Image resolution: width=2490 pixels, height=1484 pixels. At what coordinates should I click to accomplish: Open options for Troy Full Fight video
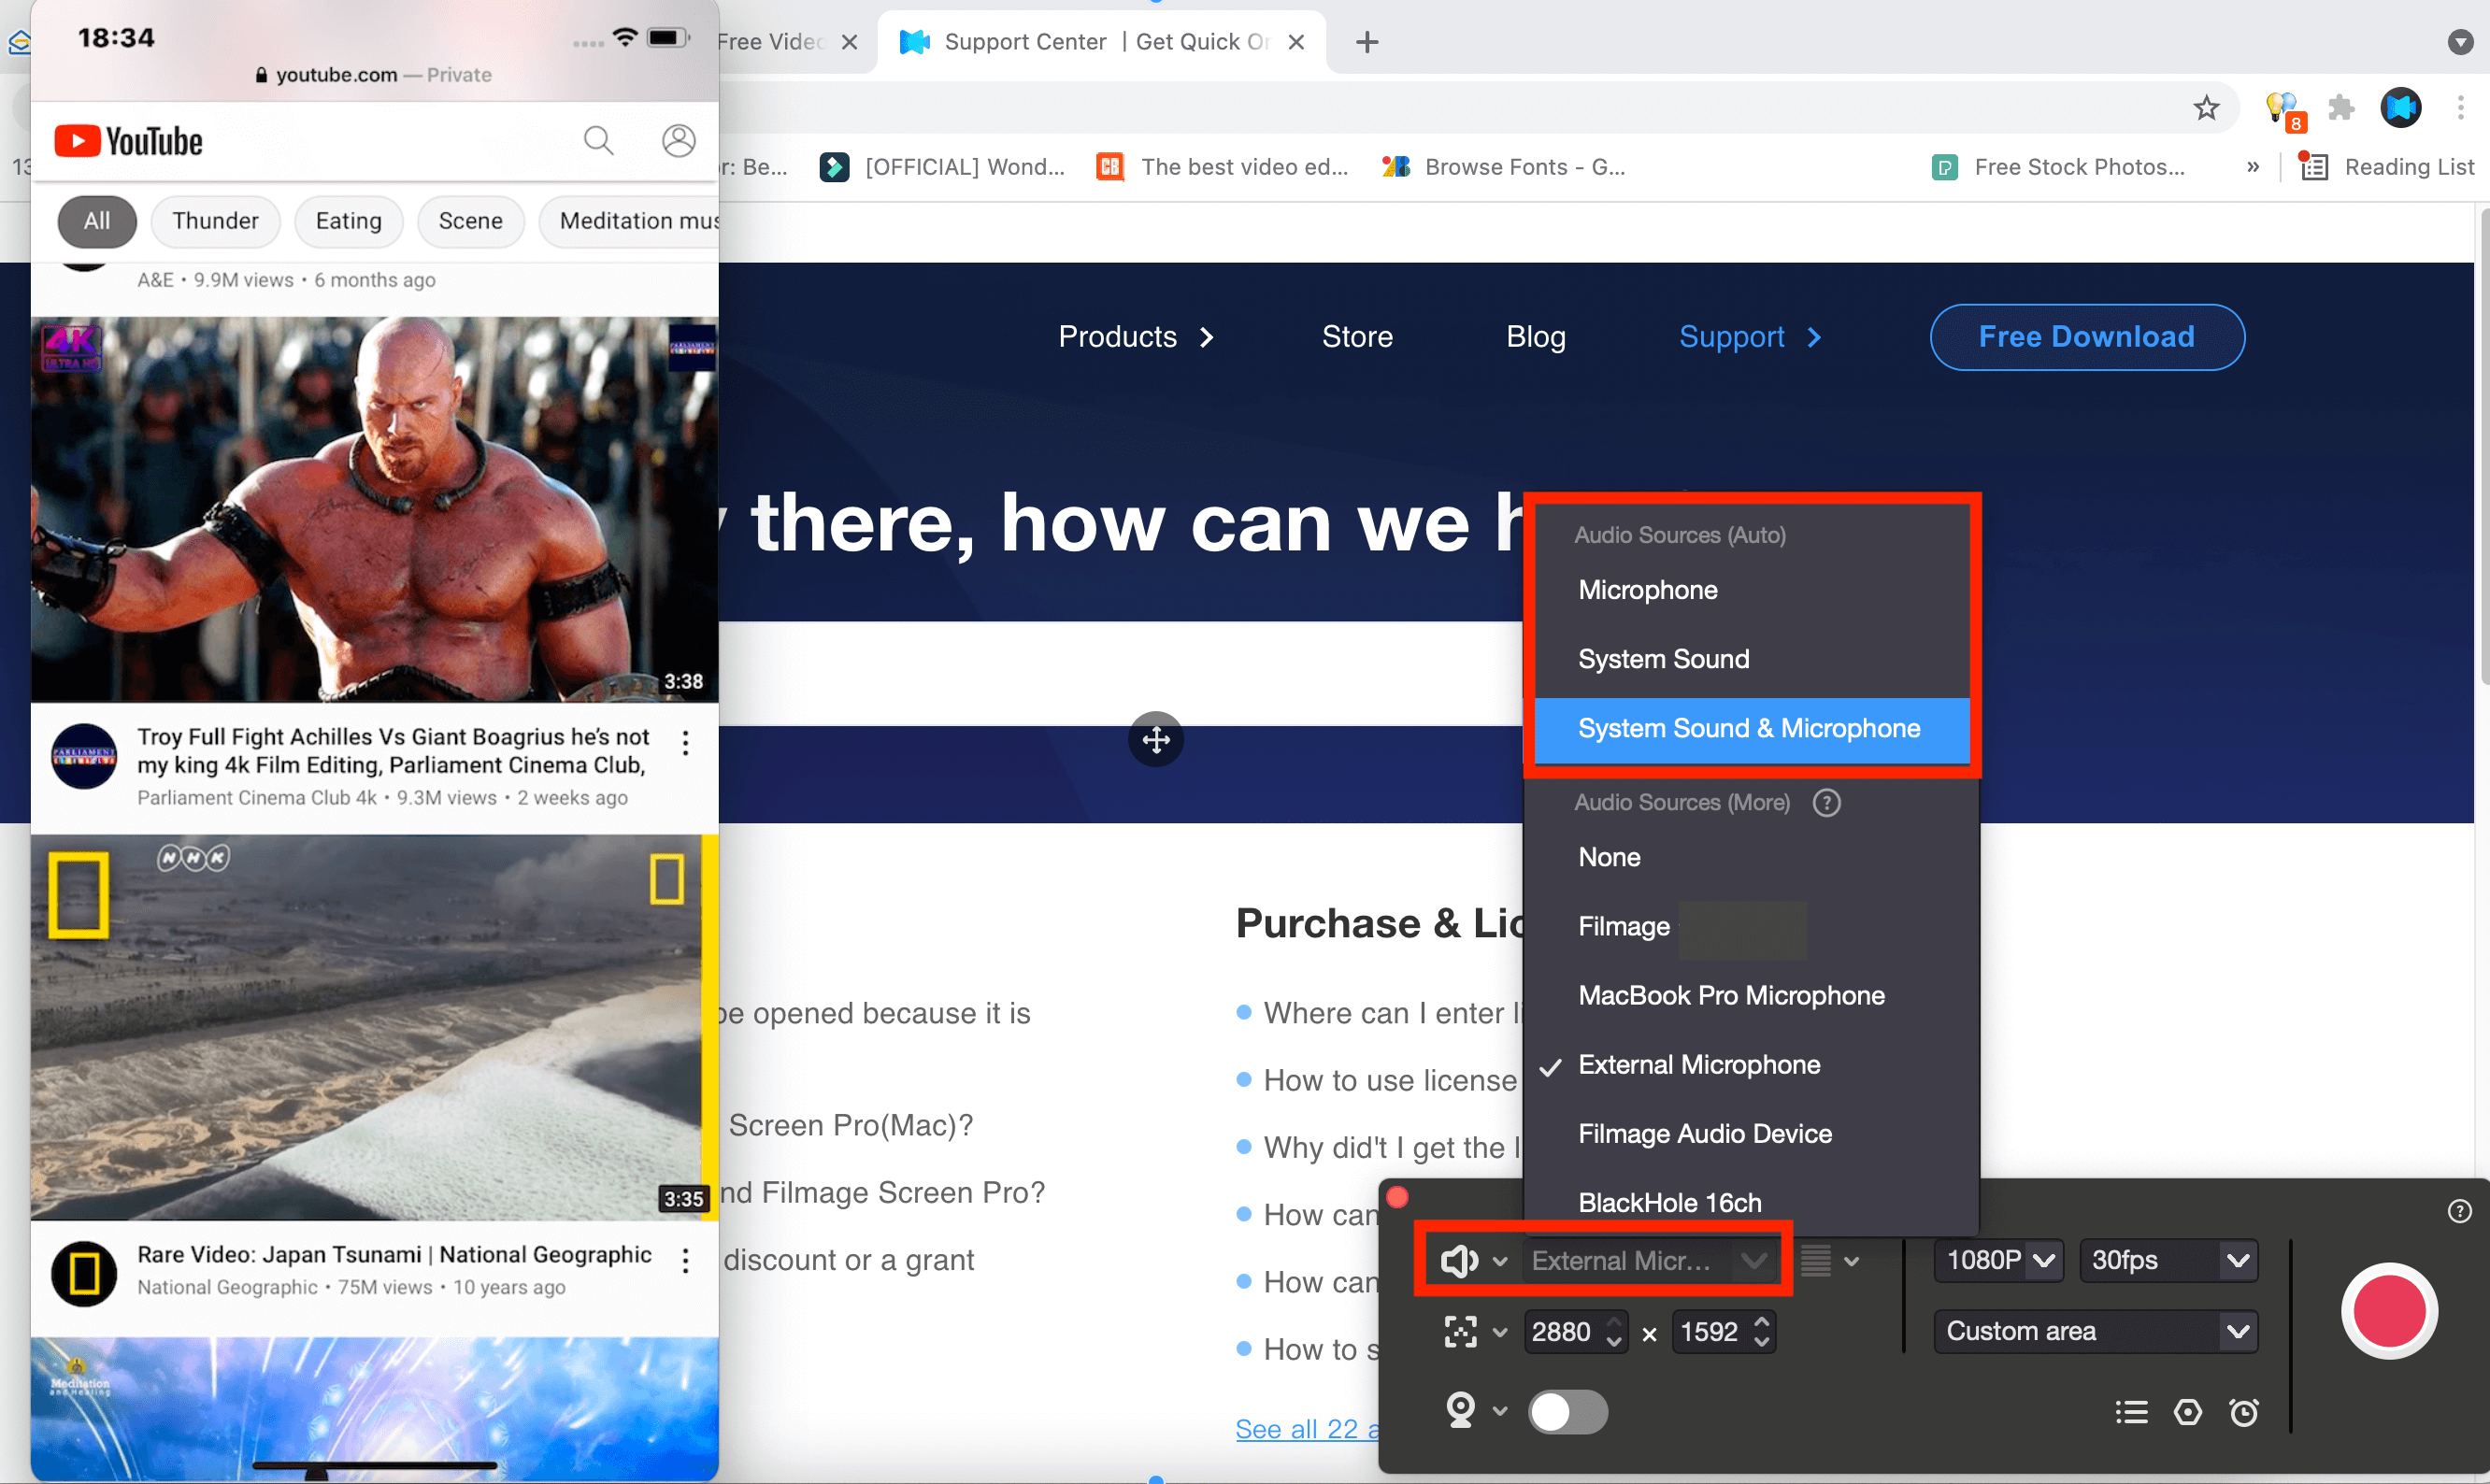[x=685, y=743]
